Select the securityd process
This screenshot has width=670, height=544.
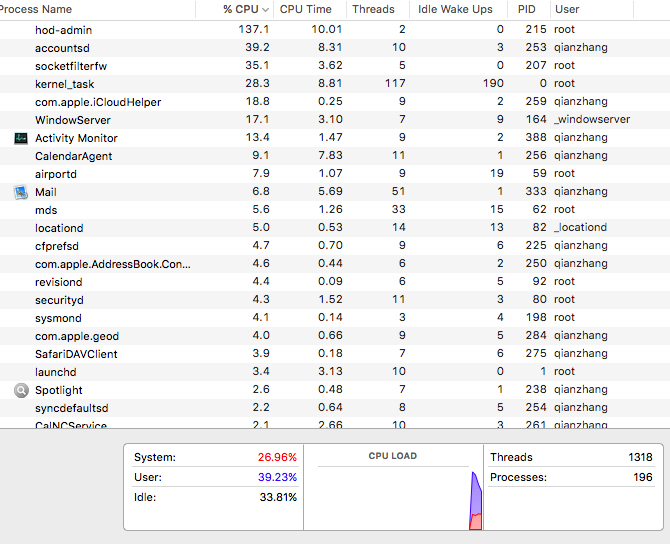coord(59,300)
